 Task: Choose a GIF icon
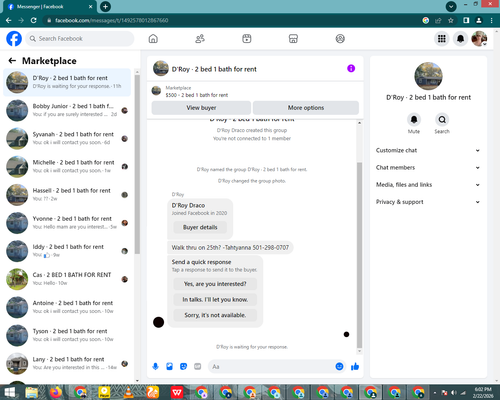(198, 367)
